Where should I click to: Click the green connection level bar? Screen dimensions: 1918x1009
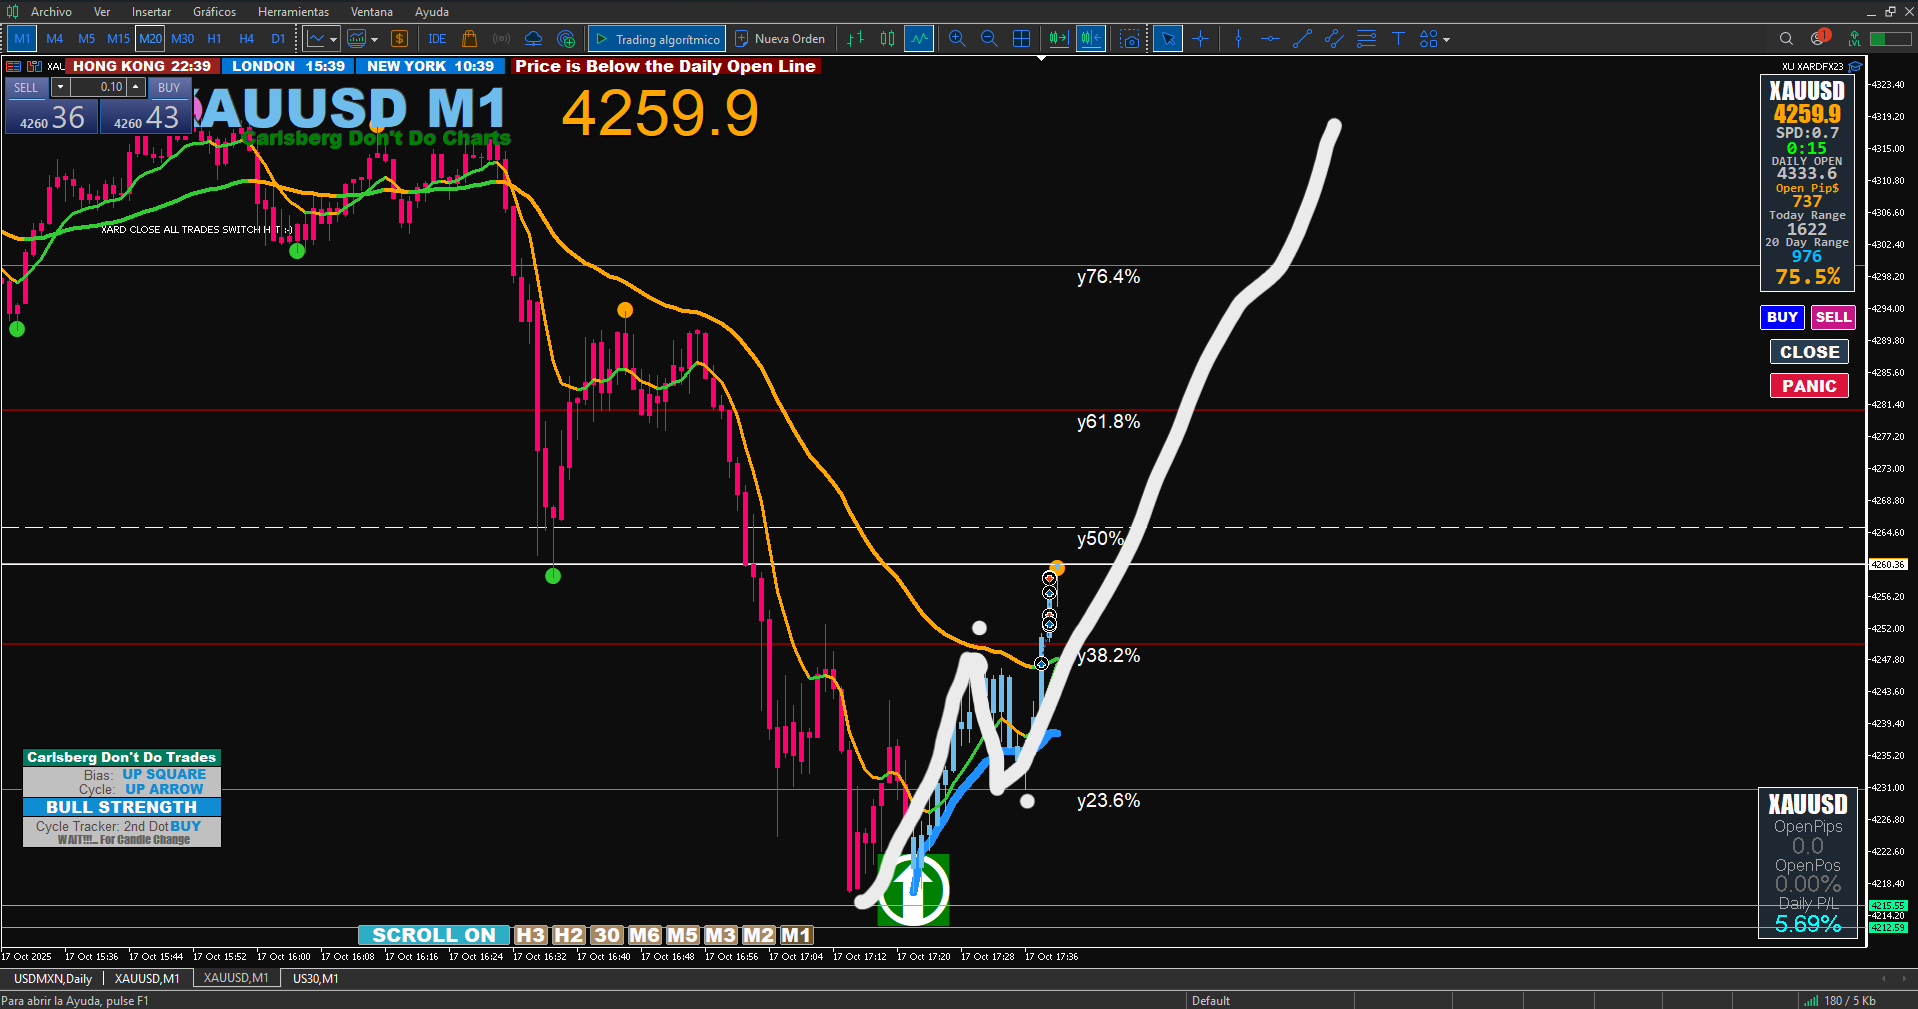[1890, 39]
